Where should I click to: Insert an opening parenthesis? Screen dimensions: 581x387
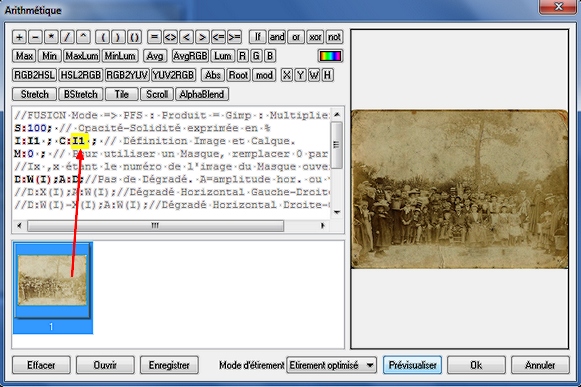102,37
